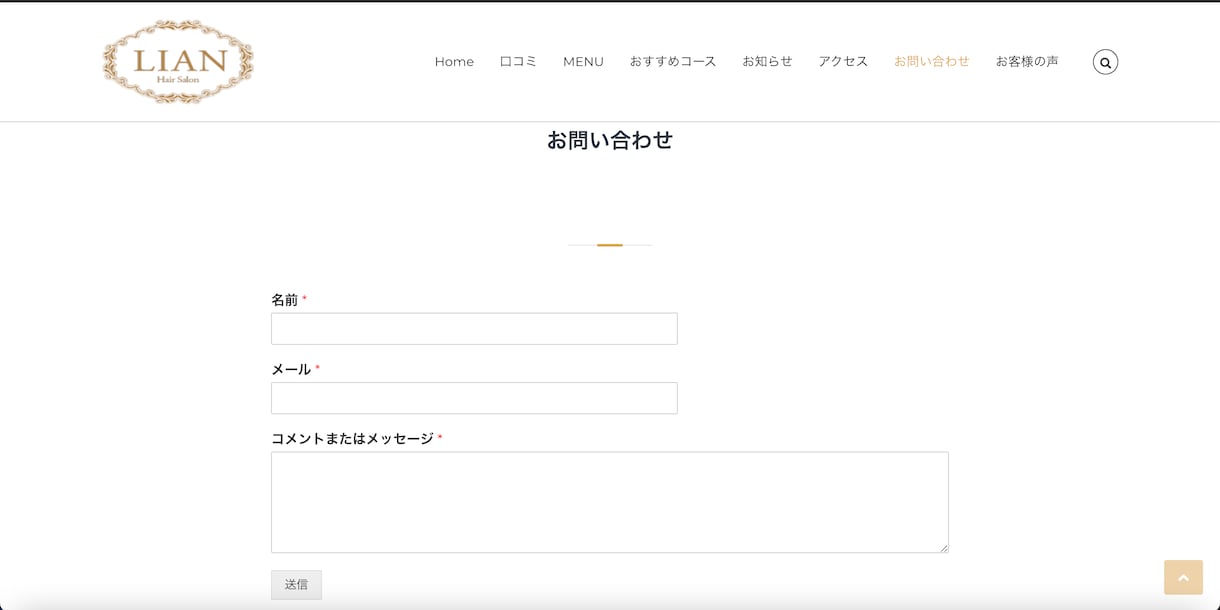The width and height of the screenshot is (1220, 610).
Task: Focus the 名前 input field
Action: [474, 329]
